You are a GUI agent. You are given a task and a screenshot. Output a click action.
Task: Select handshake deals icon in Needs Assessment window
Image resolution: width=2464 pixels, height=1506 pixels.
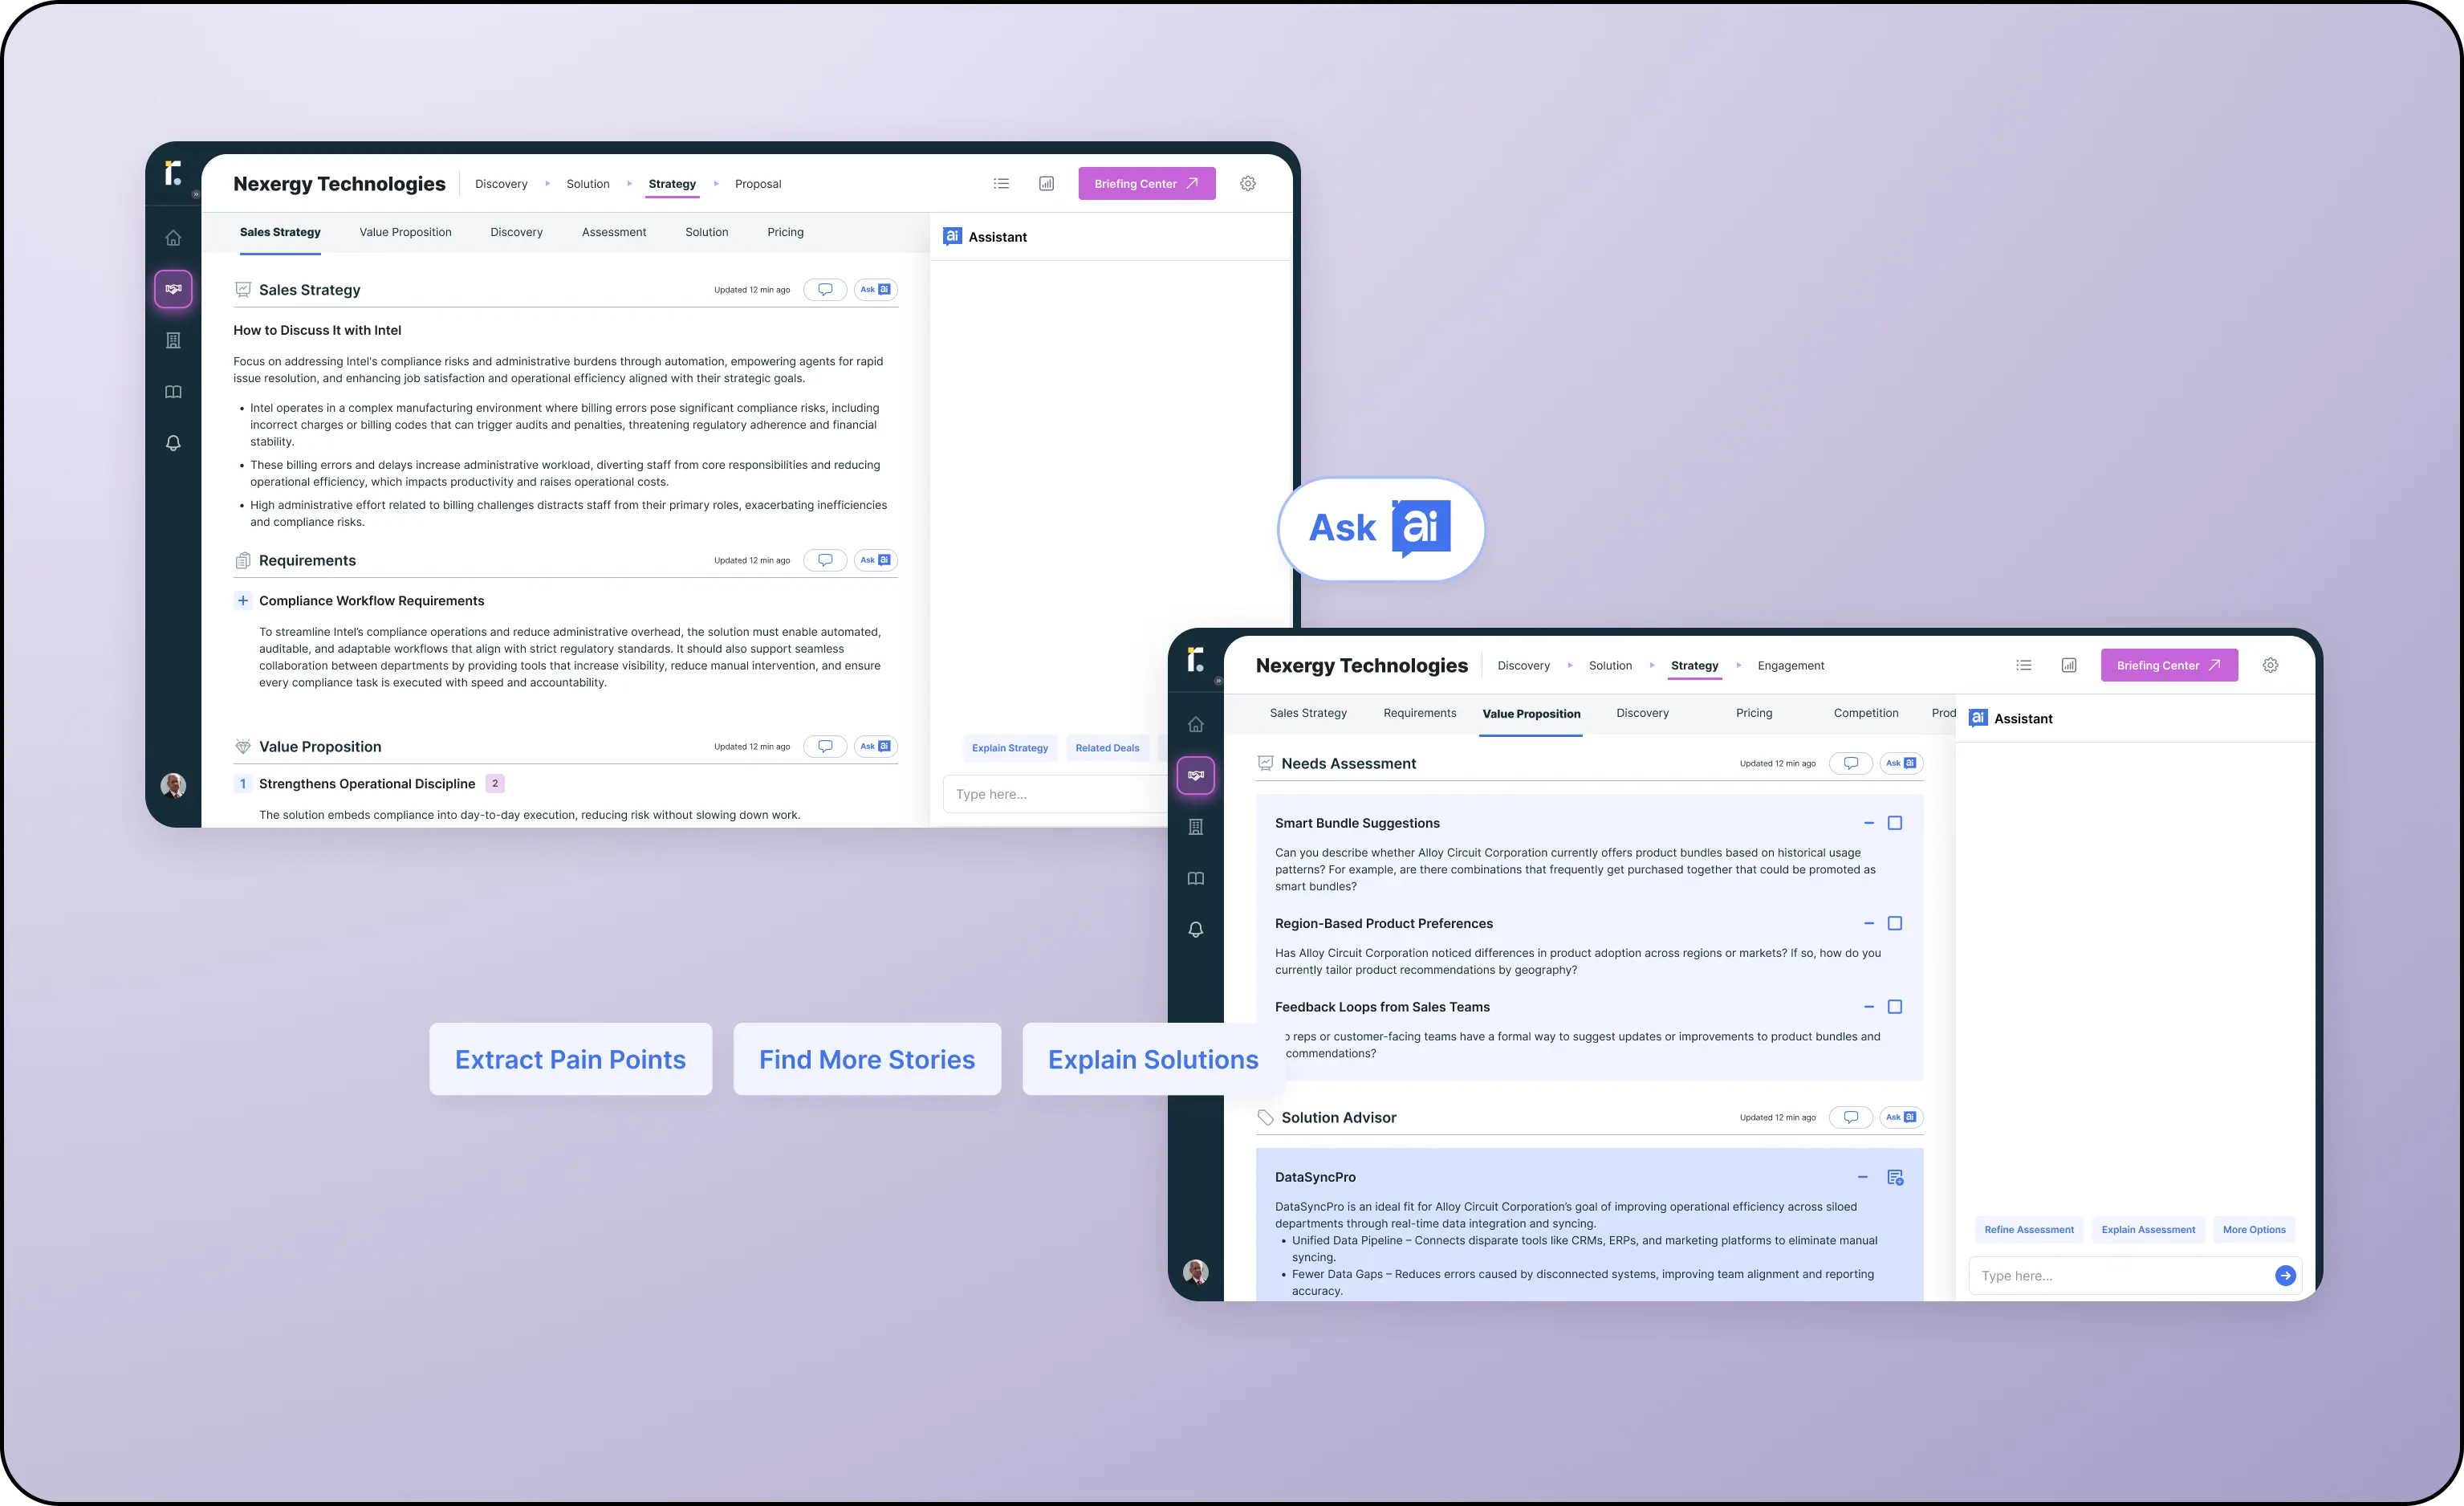[1195, 775]
